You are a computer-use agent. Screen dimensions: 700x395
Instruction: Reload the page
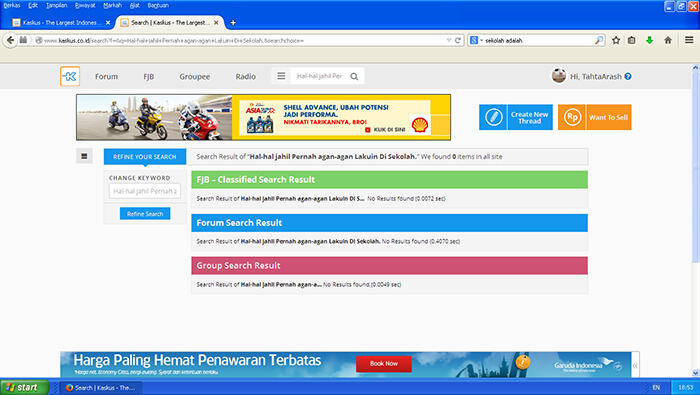tap(458, 40)
